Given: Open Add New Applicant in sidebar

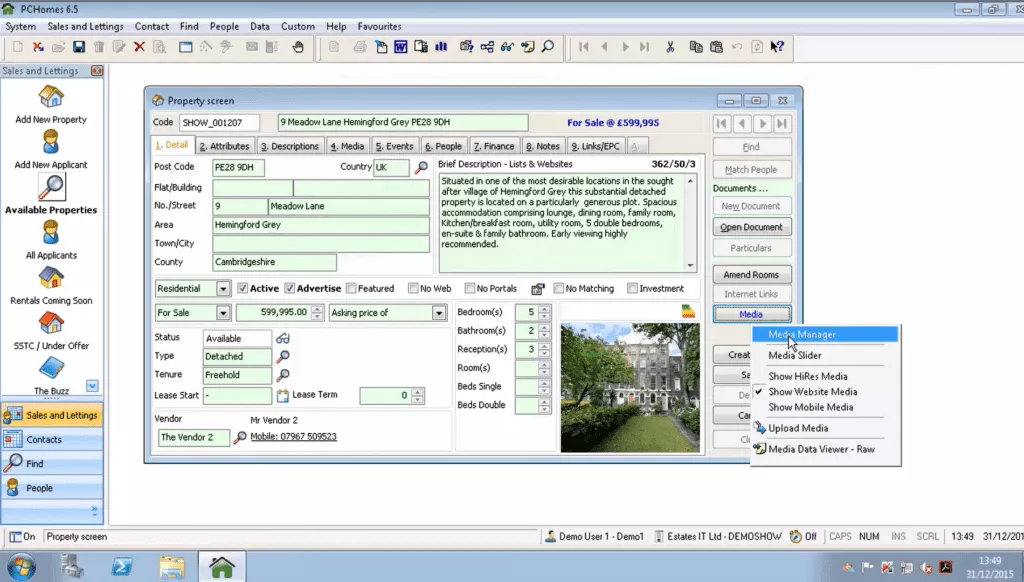Looking at the screenshot, I should pos(51,150).
